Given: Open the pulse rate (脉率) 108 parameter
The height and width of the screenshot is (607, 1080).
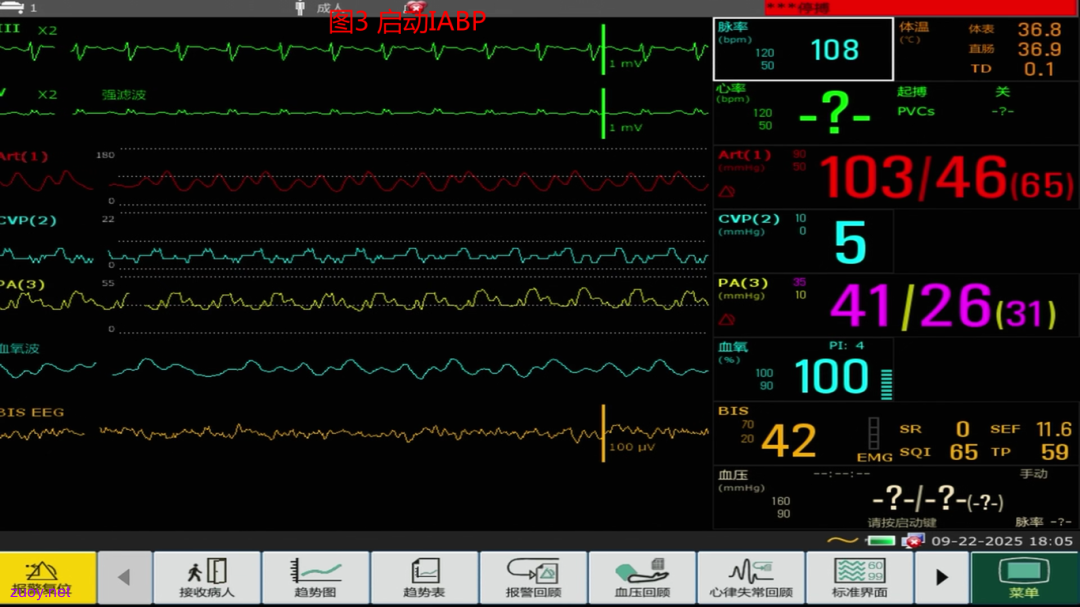Looking at the screenshot, I should click(803, 49).
